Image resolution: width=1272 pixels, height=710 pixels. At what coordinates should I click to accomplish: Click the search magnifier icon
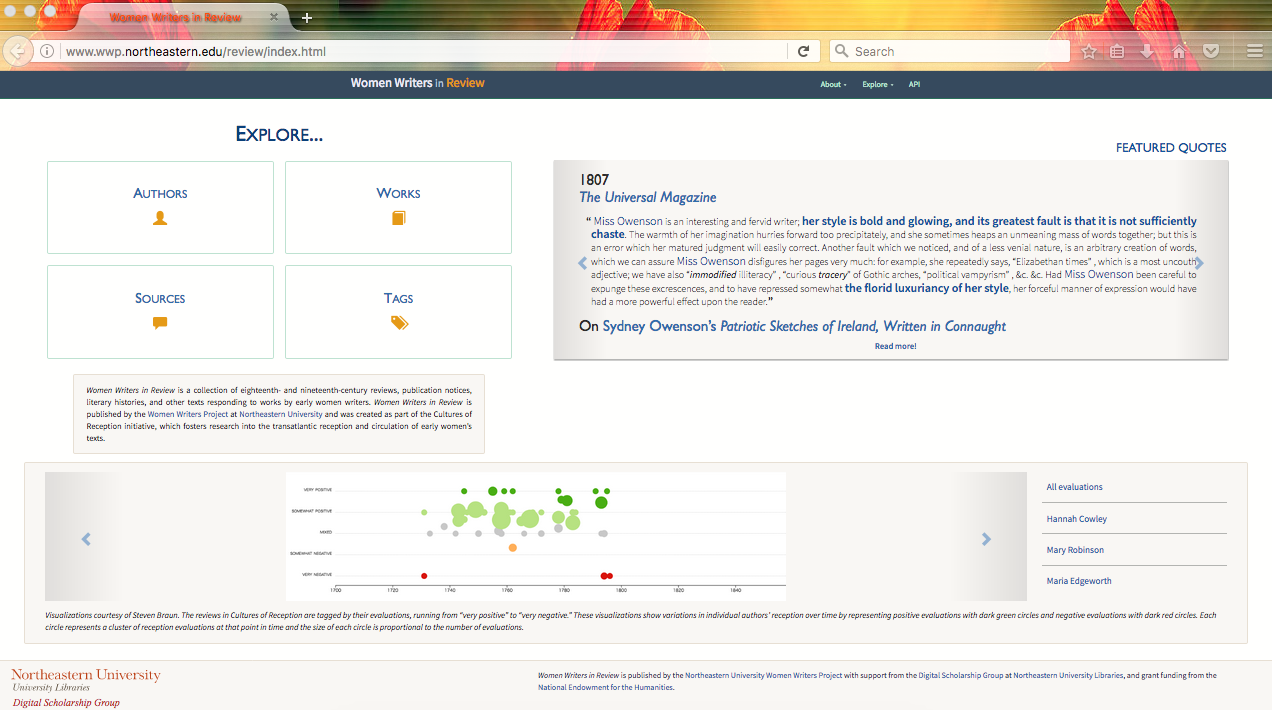841,51
